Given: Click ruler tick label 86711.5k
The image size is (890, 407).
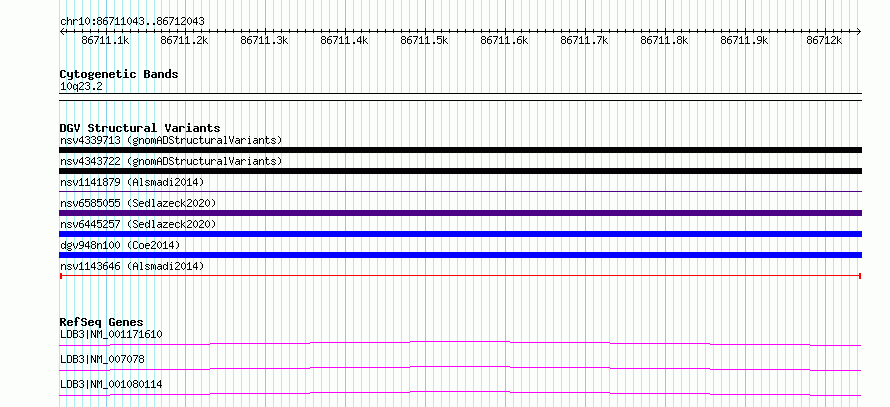Looking at the screenshot, I should [x=425, y=40].
